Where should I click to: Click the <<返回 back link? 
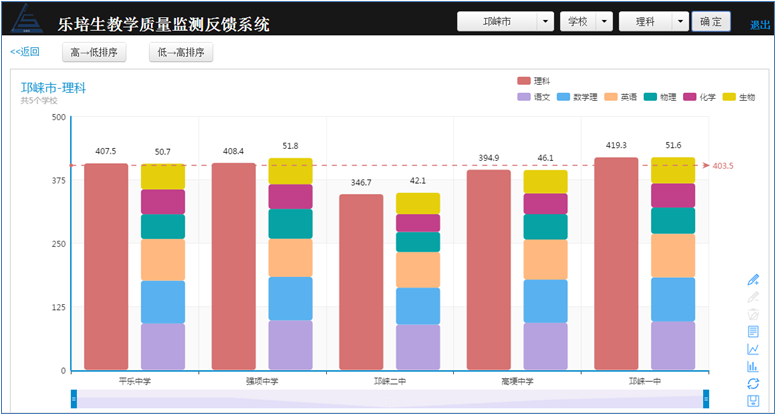25,52
